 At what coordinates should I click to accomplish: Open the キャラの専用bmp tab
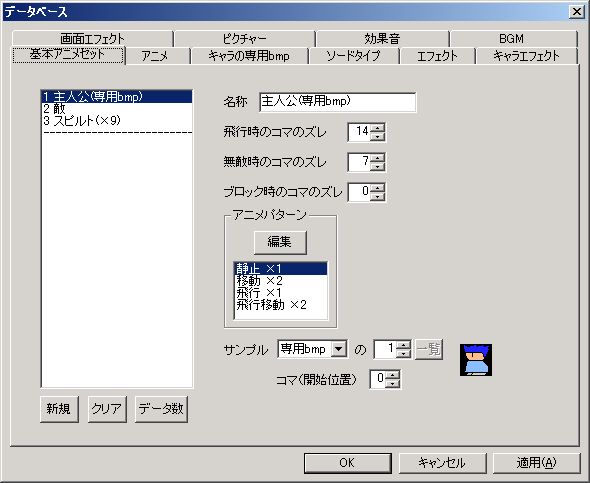249,56
